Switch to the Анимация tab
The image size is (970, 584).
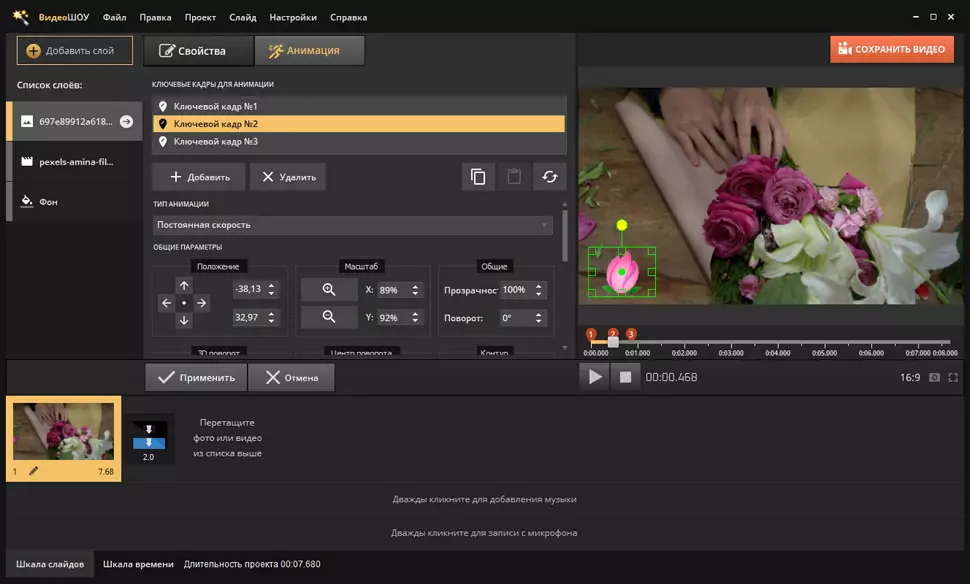pyautogui.click(x=309, y=51)
